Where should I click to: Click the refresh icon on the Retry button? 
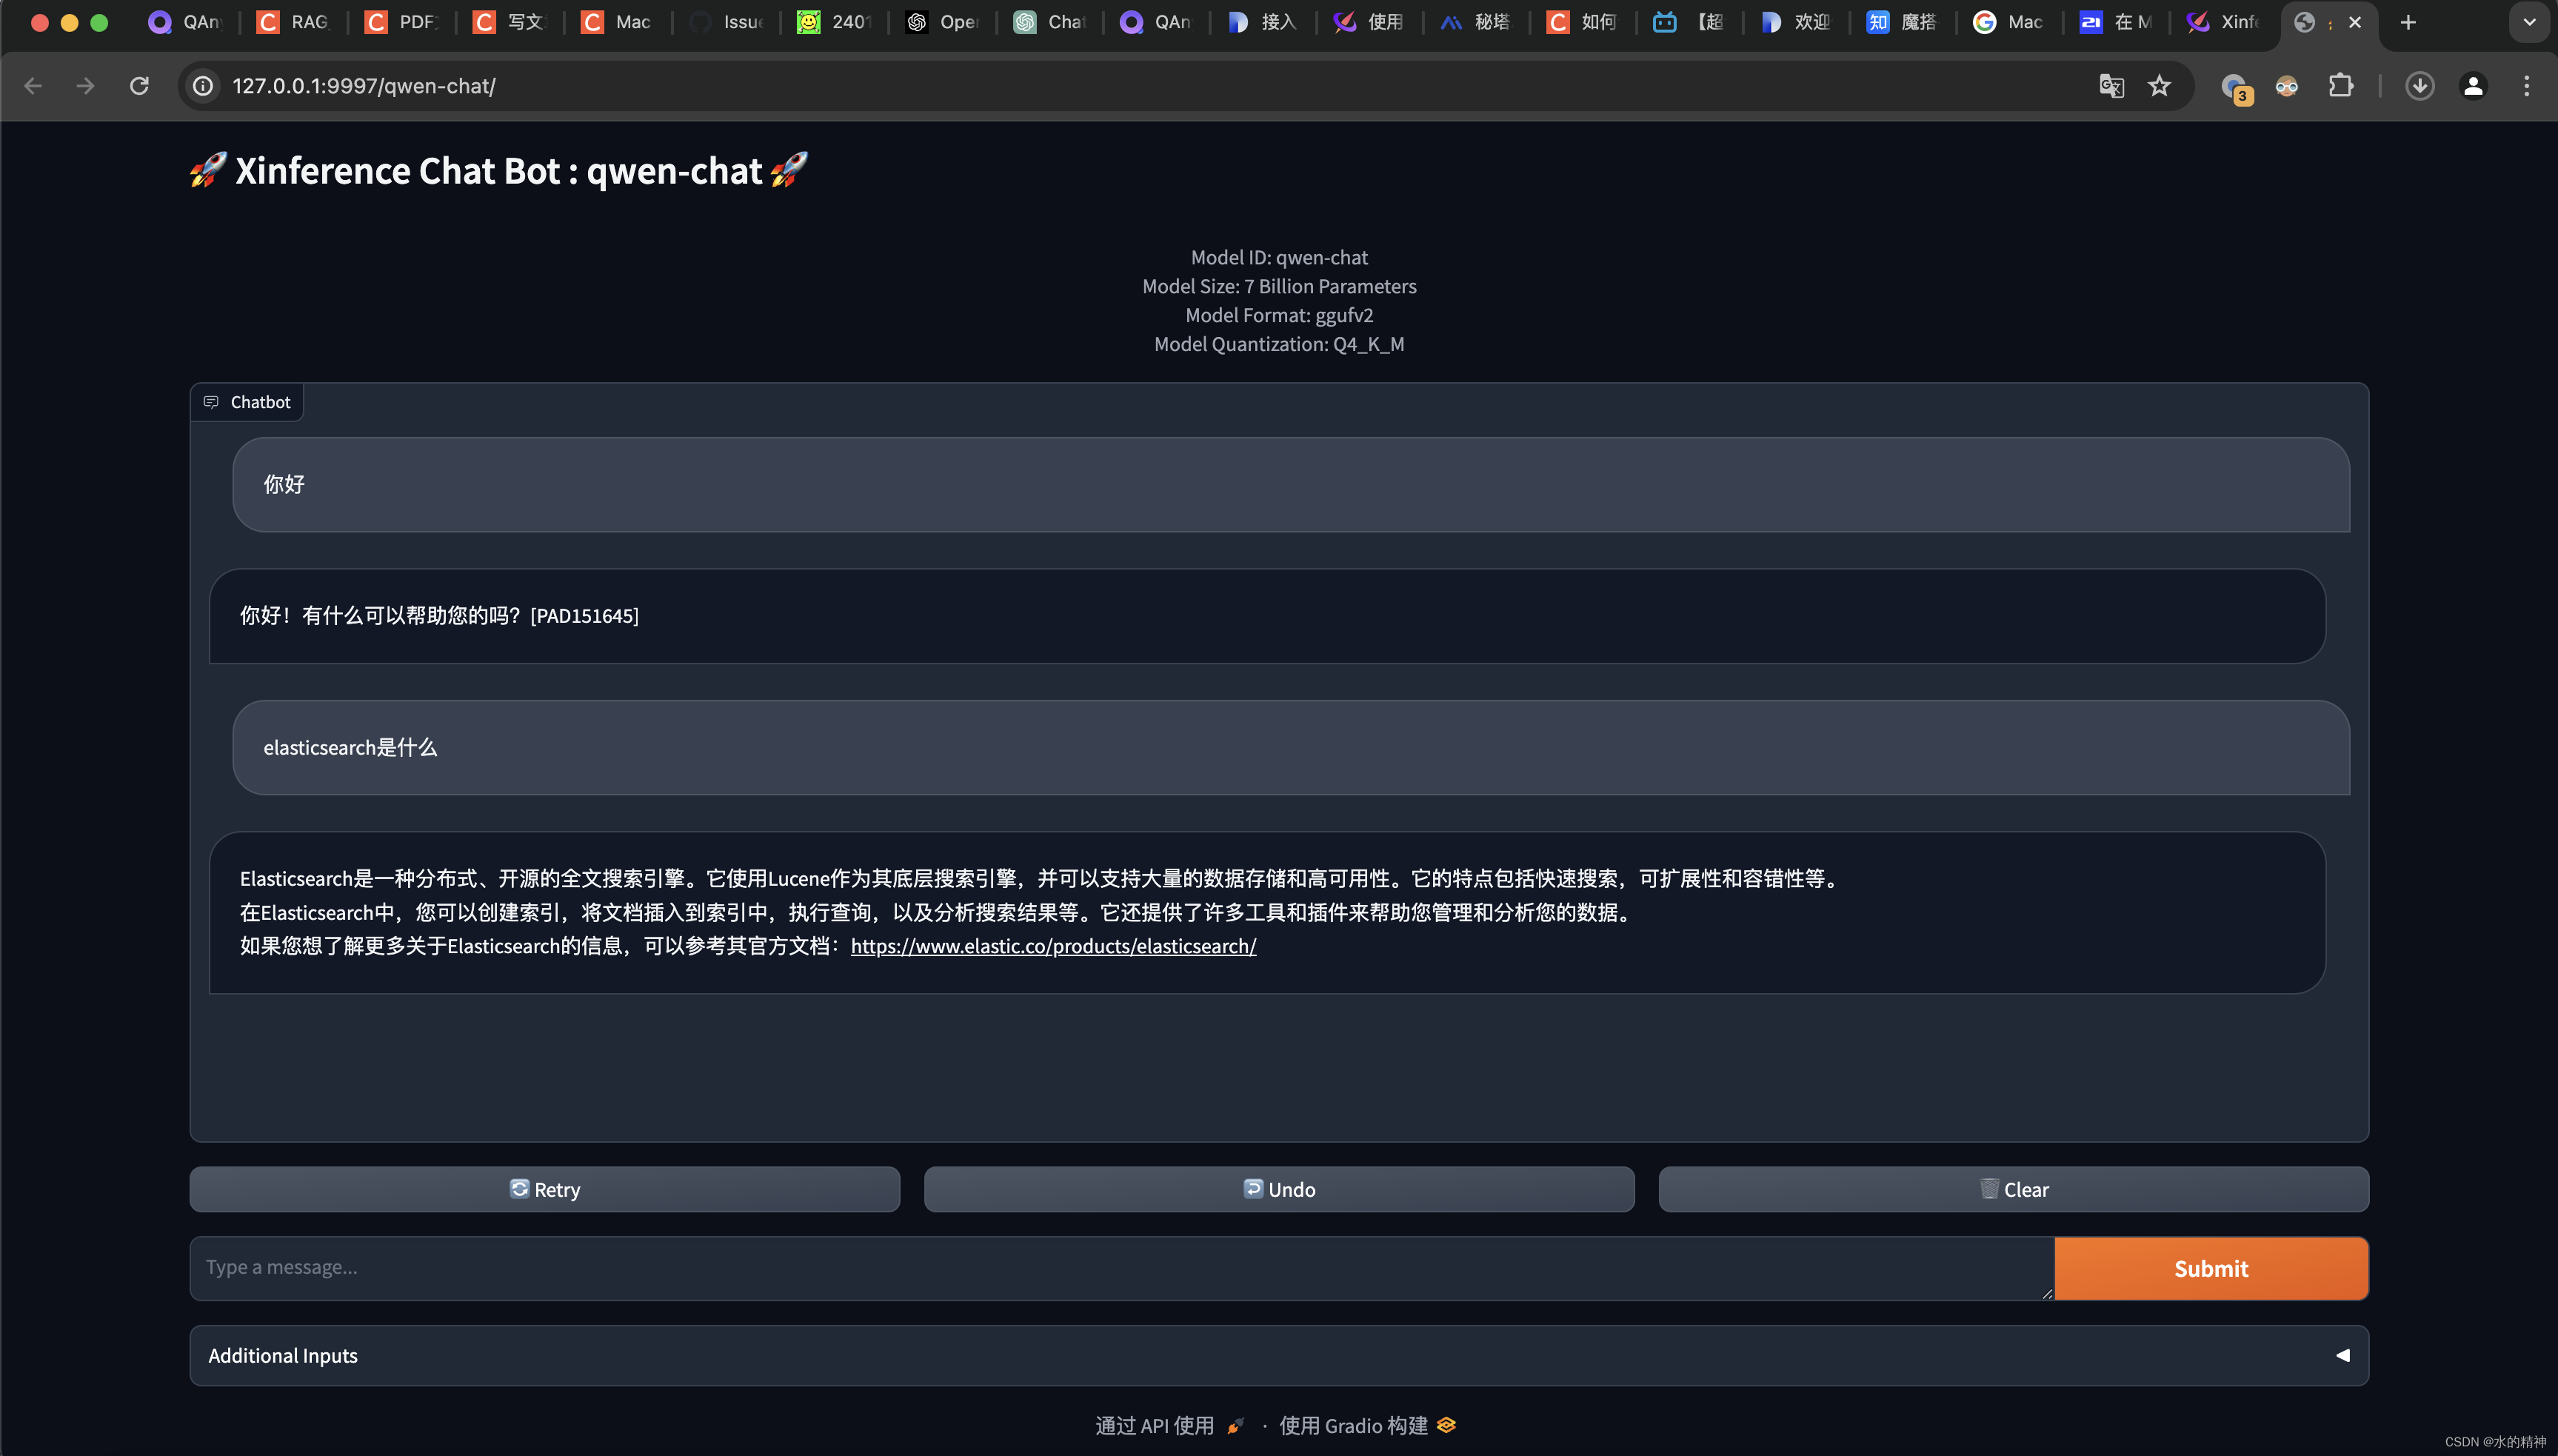(521, 1189)
